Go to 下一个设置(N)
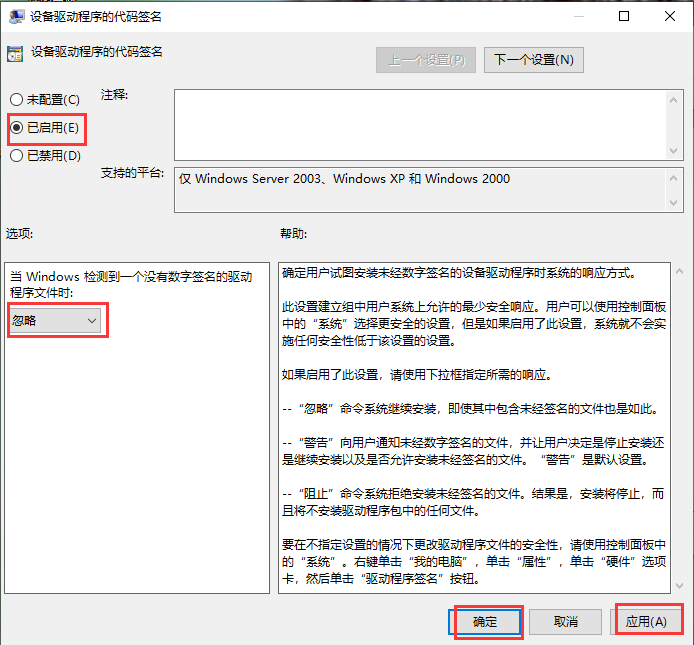 pos(533,59)
